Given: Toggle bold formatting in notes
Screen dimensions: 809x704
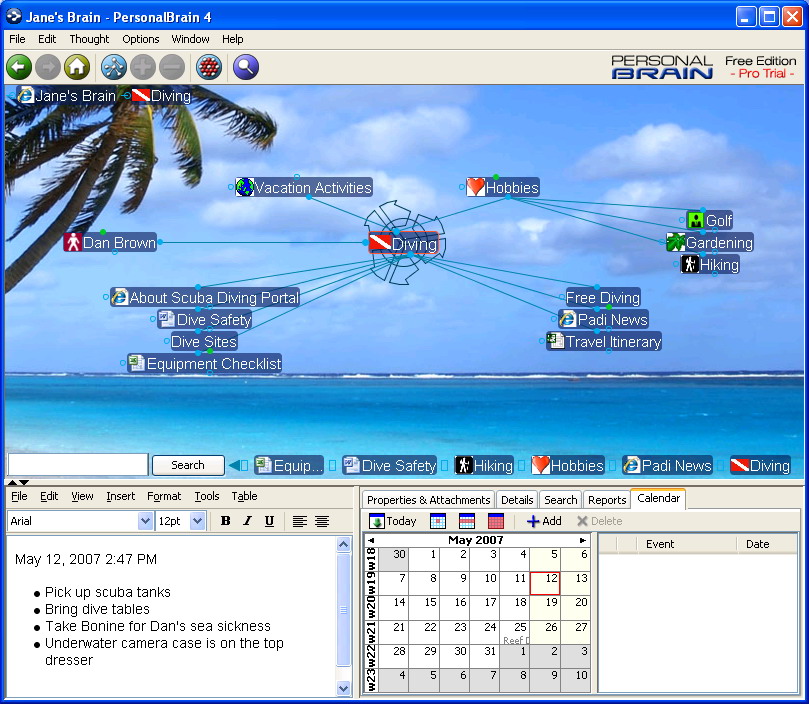Looking at the screenshot, I should tap(225, 521).
